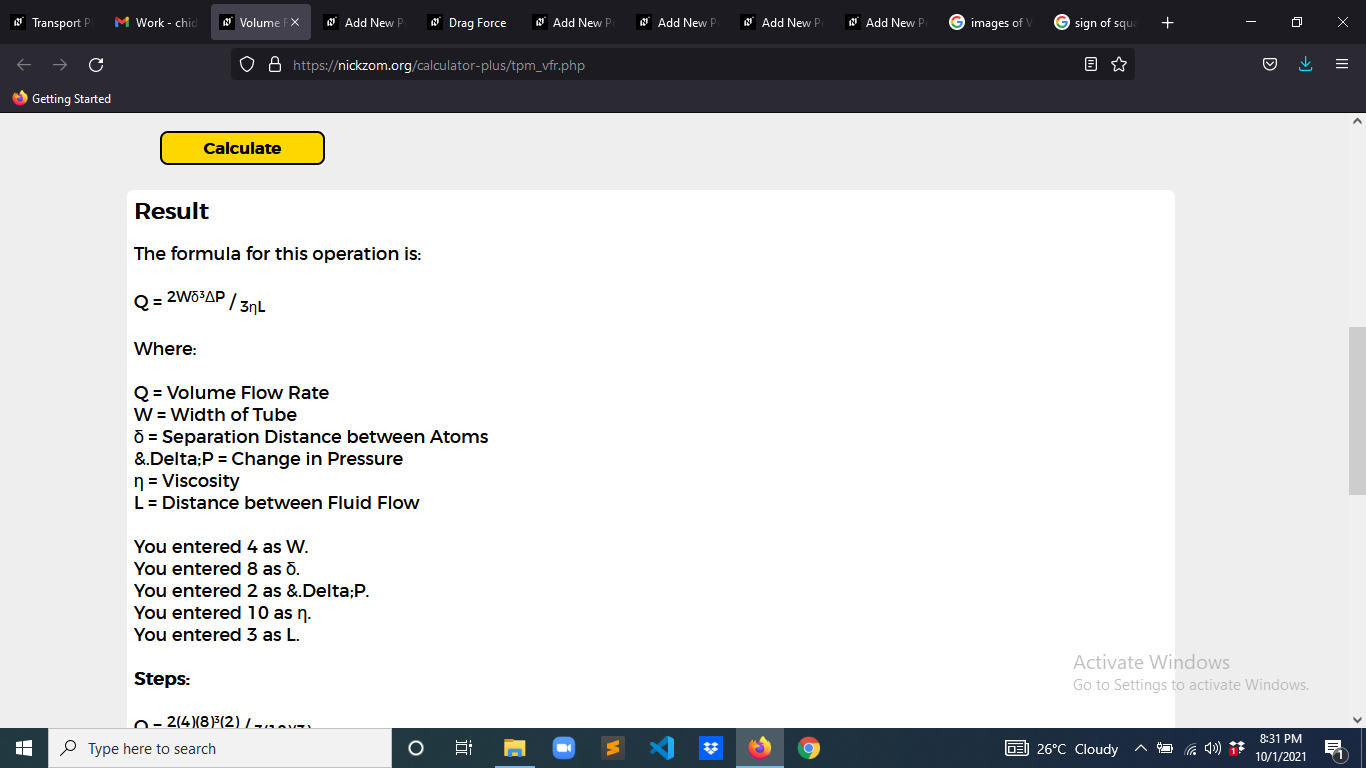Image resolution: width=1366 pixels, height=768 pixels.
Task: Open the volume speaker icon
Action: point(1212,748)
